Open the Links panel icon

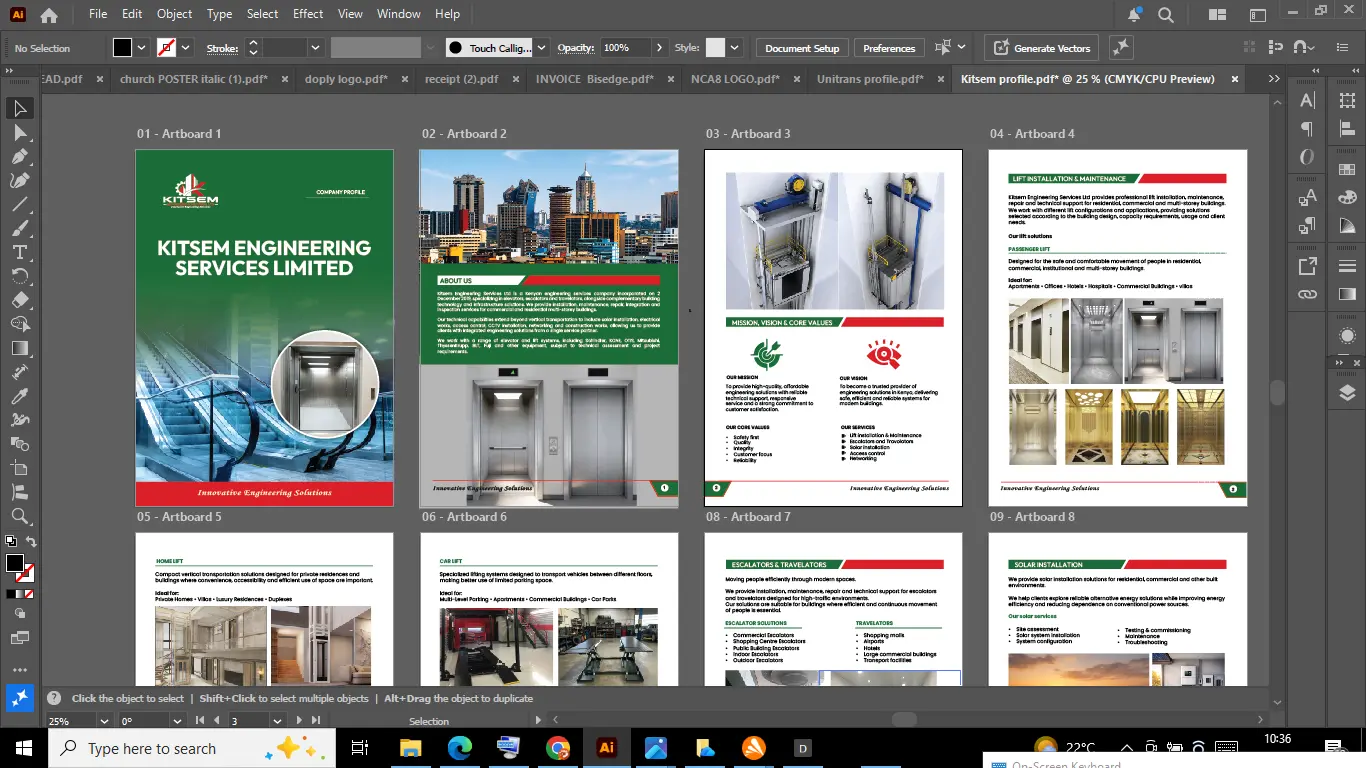point(1307,294)
